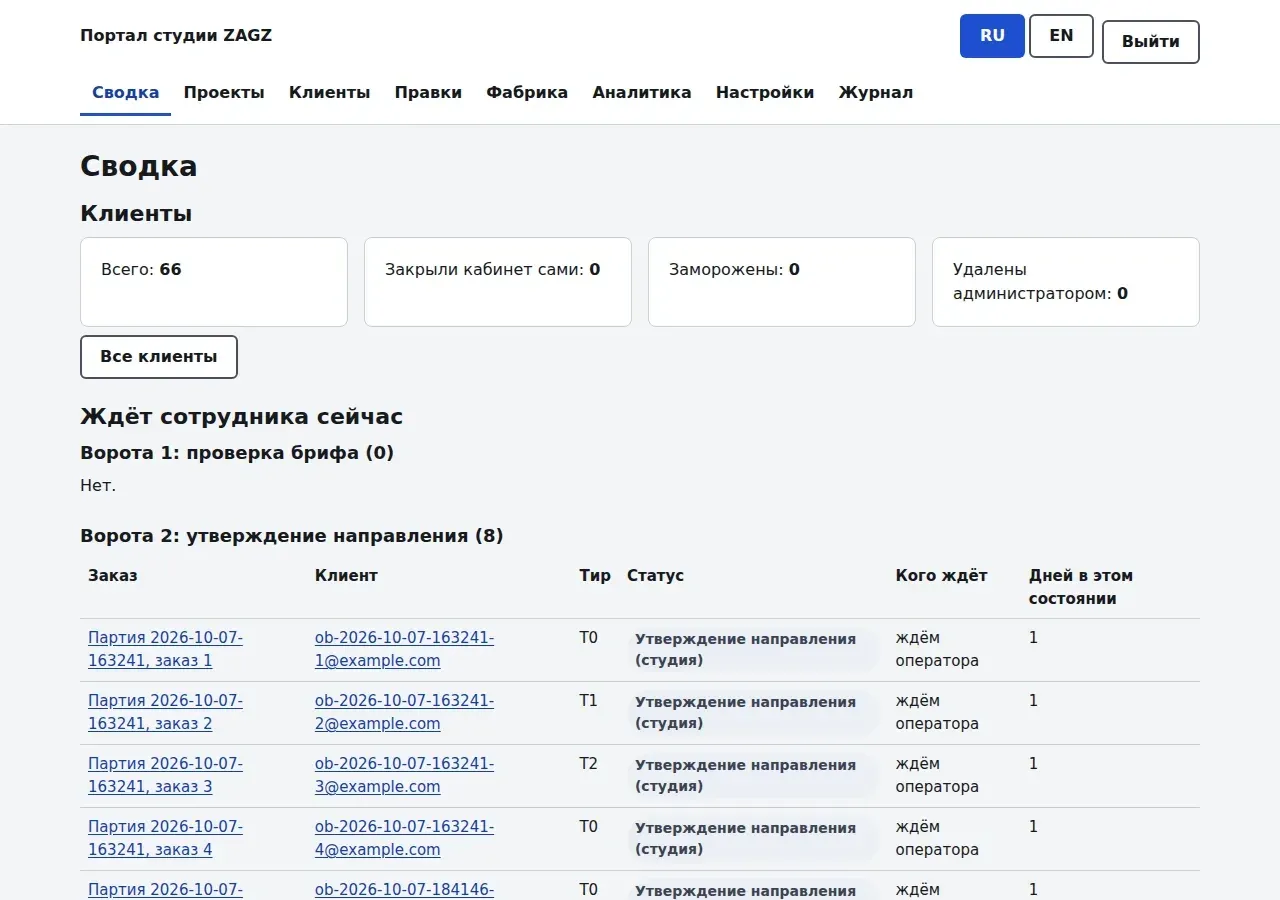Open the Настройки tab
The image size is (1280, 900).
point(765,93)
